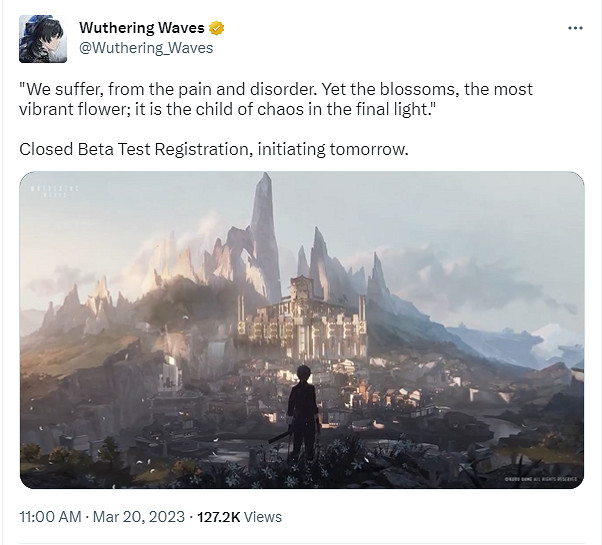Click the gold verified badge icon
This screenshot has height=545, width=602.
point(217,28)
